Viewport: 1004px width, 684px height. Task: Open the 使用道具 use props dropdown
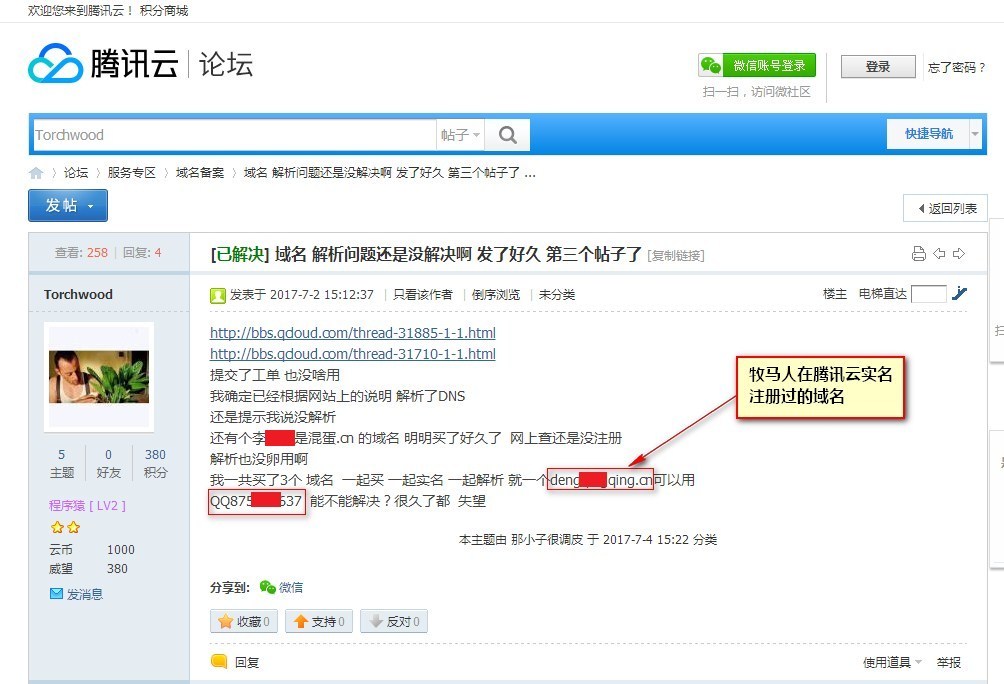tap(892, 662)
